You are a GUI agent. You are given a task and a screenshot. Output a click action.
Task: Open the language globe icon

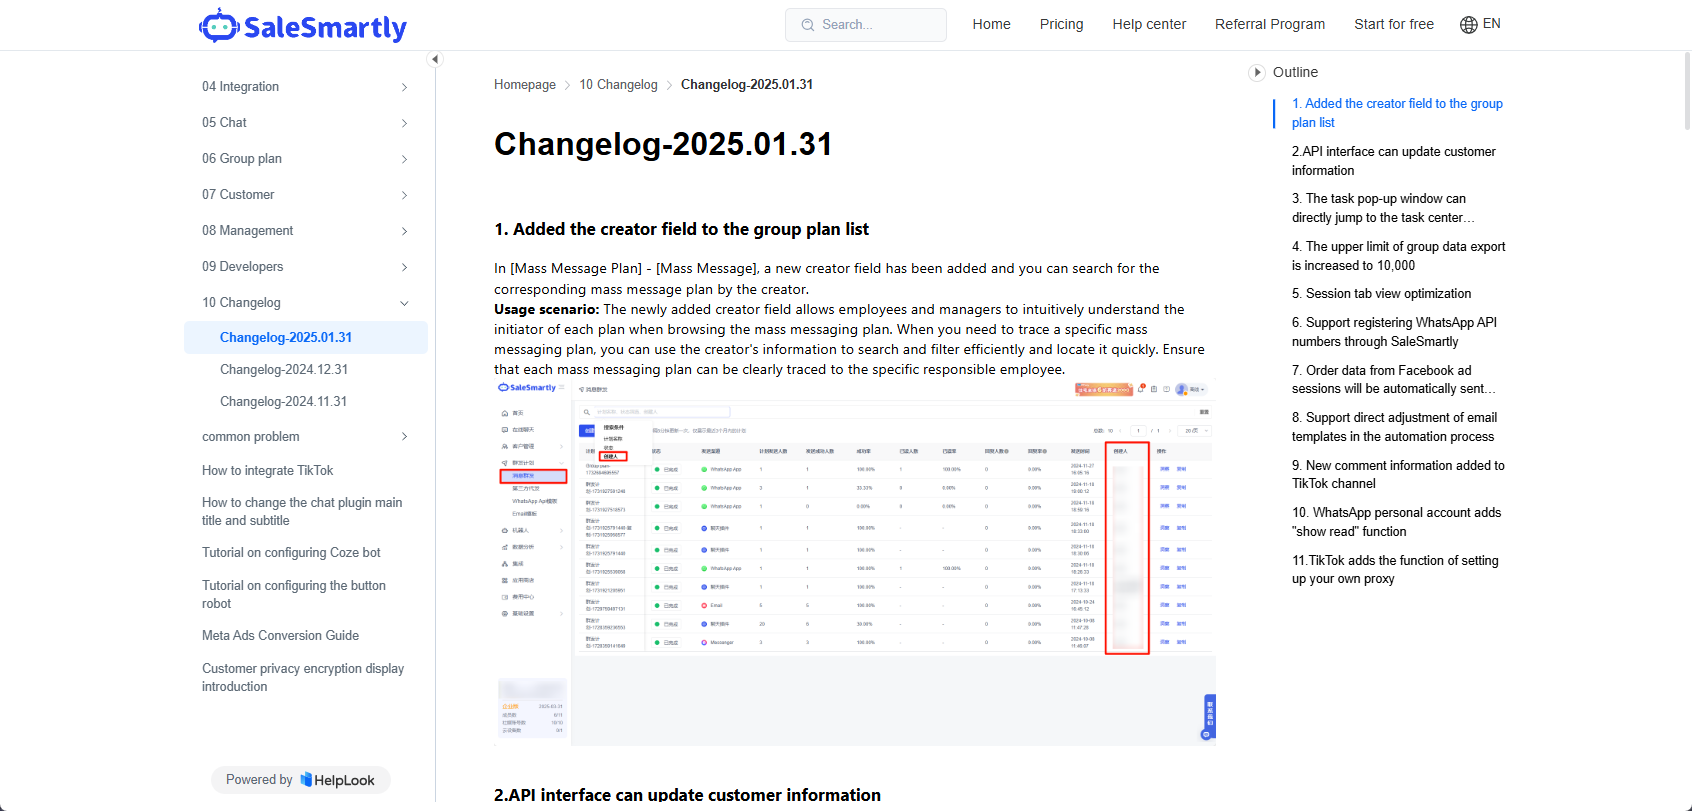[1468, 25]
